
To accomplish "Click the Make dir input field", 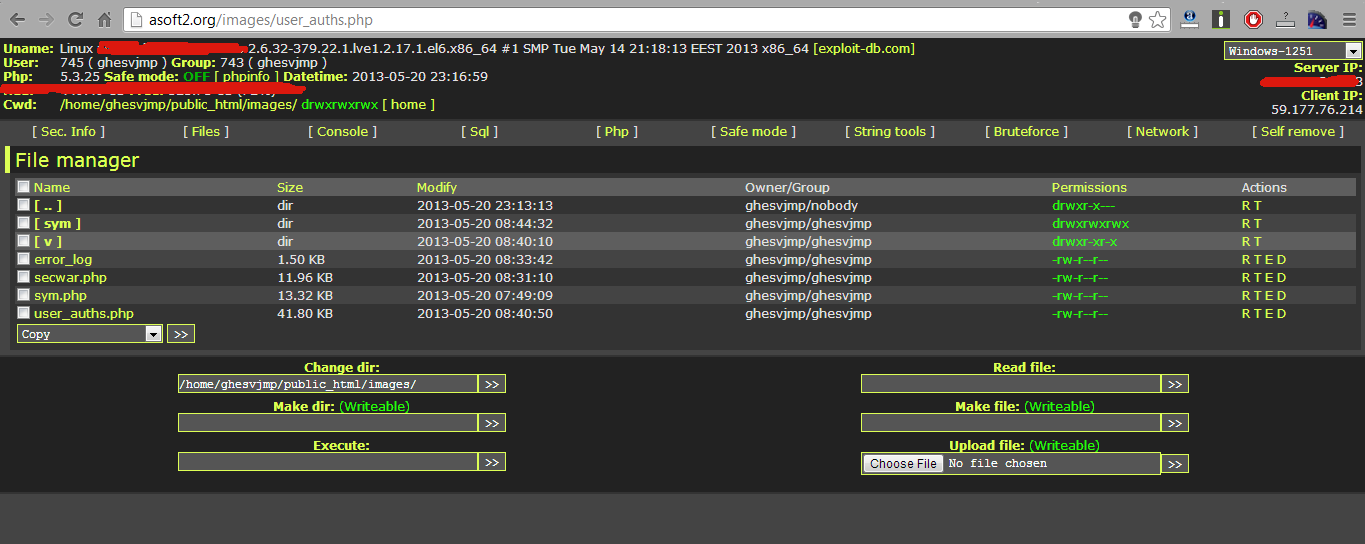I will coord(327,423).
